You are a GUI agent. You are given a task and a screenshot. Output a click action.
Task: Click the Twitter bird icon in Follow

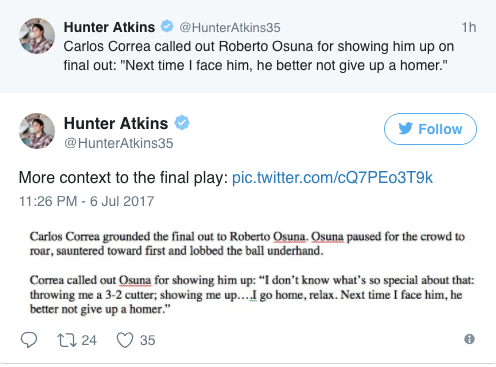click(x=405, y=129)
